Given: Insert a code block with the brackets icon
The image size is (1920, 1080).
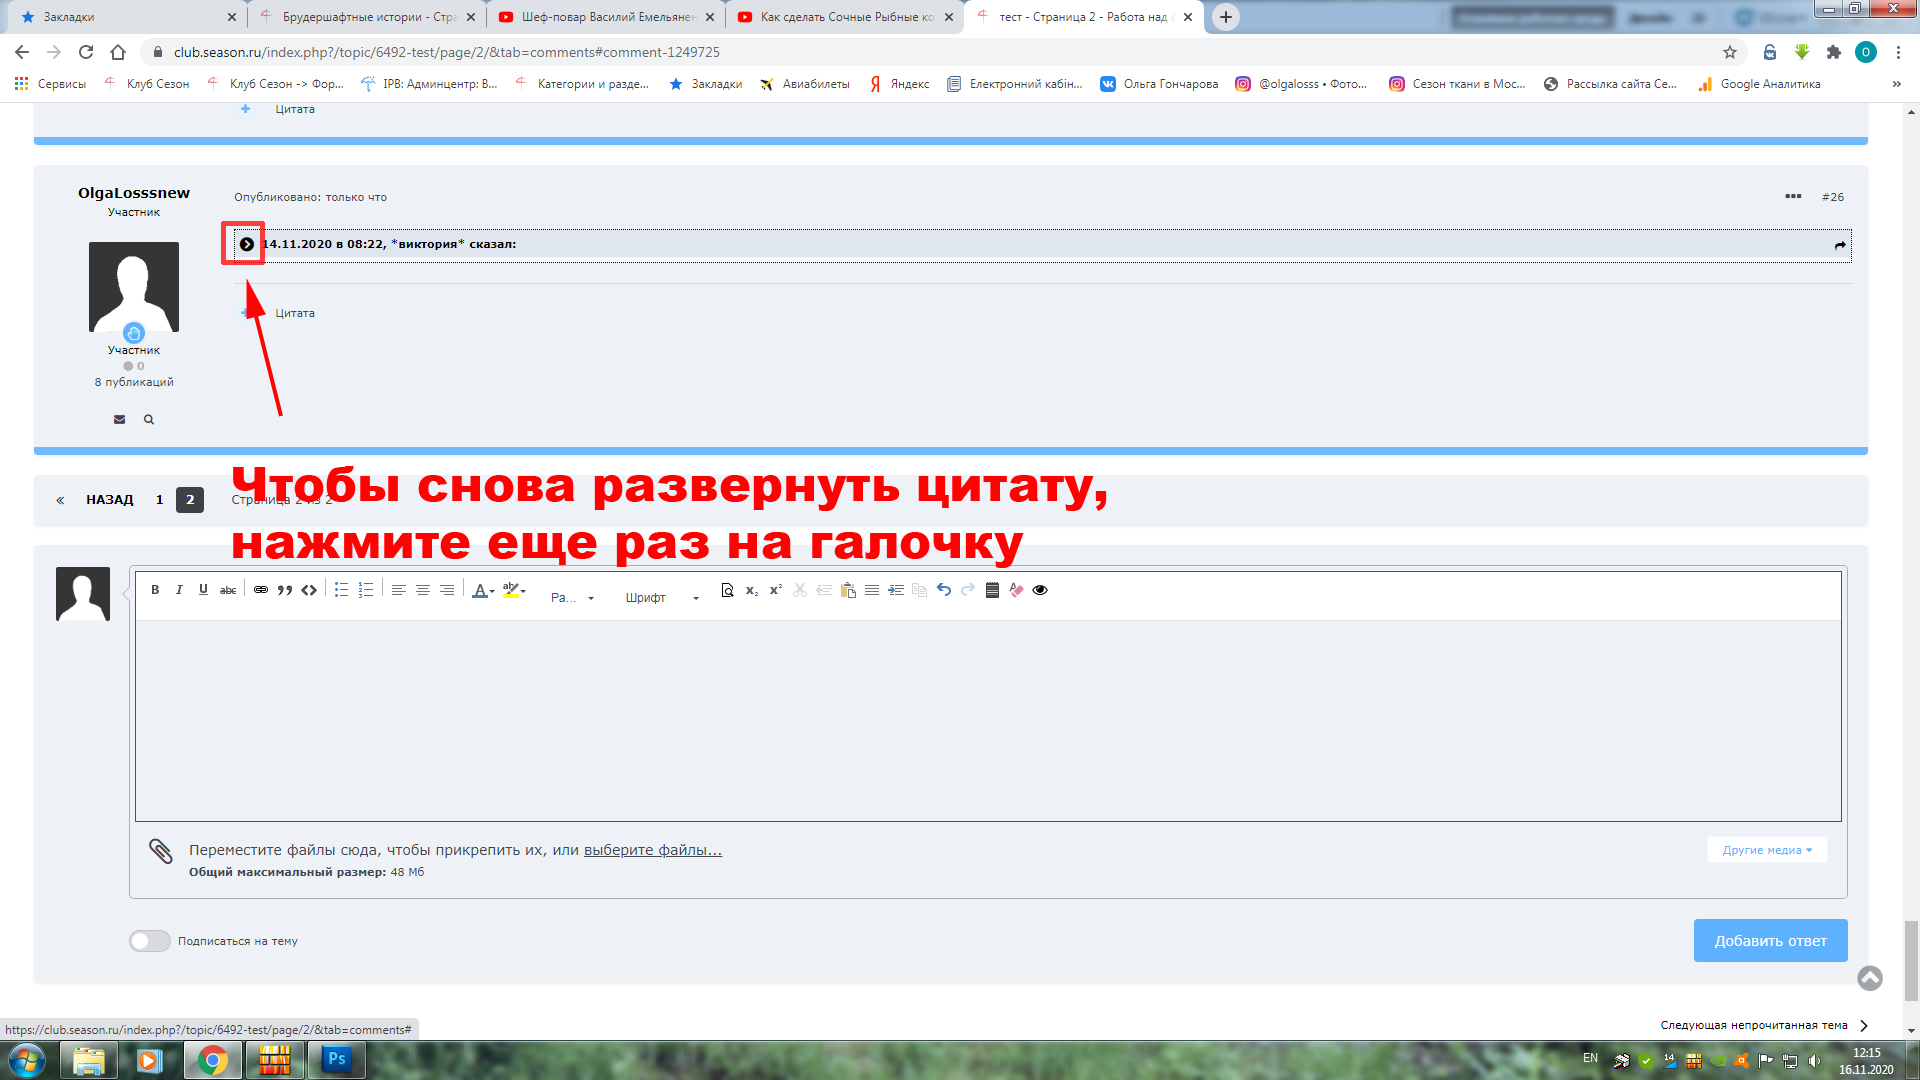Looking at the screenshot, I should (x=309, y=590).
